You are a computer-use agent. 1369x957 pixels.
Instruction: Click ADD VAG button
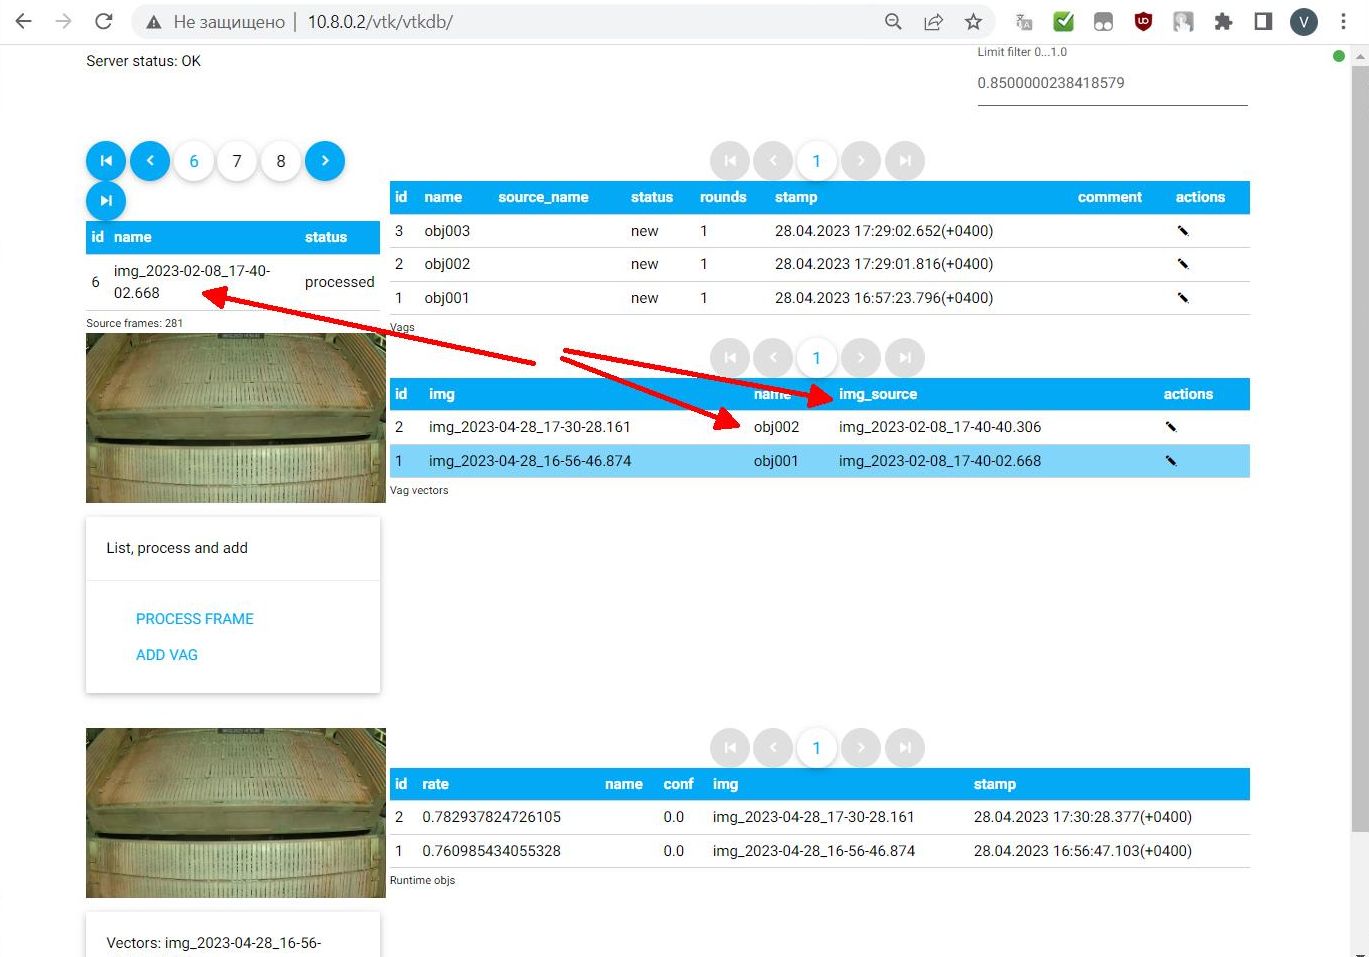[167, 655]
